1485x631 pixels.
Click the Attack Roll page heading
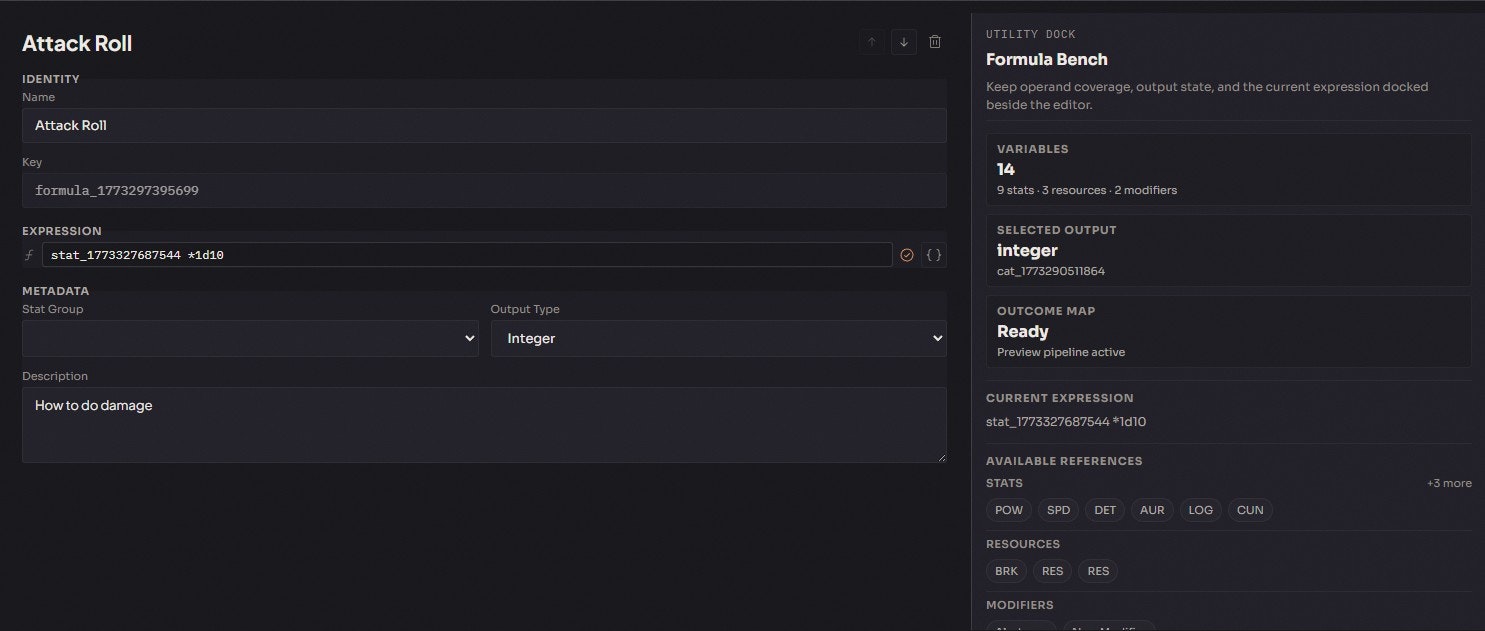click(x=77, y=43)
